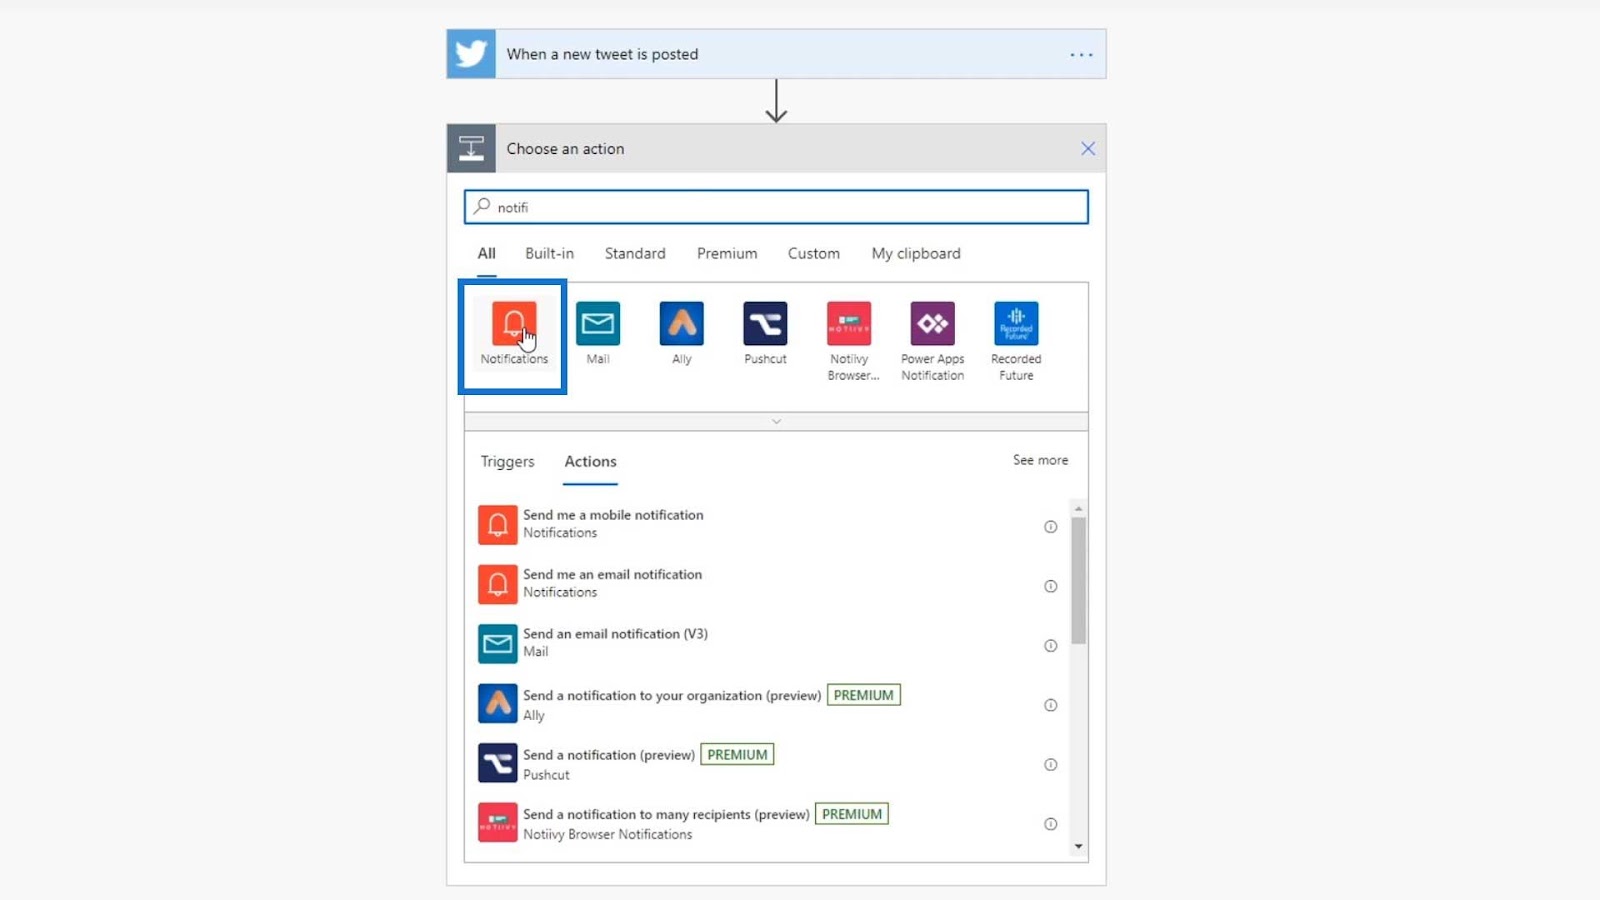The width and height of the screenshot is (1600, 900).
Task: Show info for Send an email notification (V3)
Action: coord(1050,646)
